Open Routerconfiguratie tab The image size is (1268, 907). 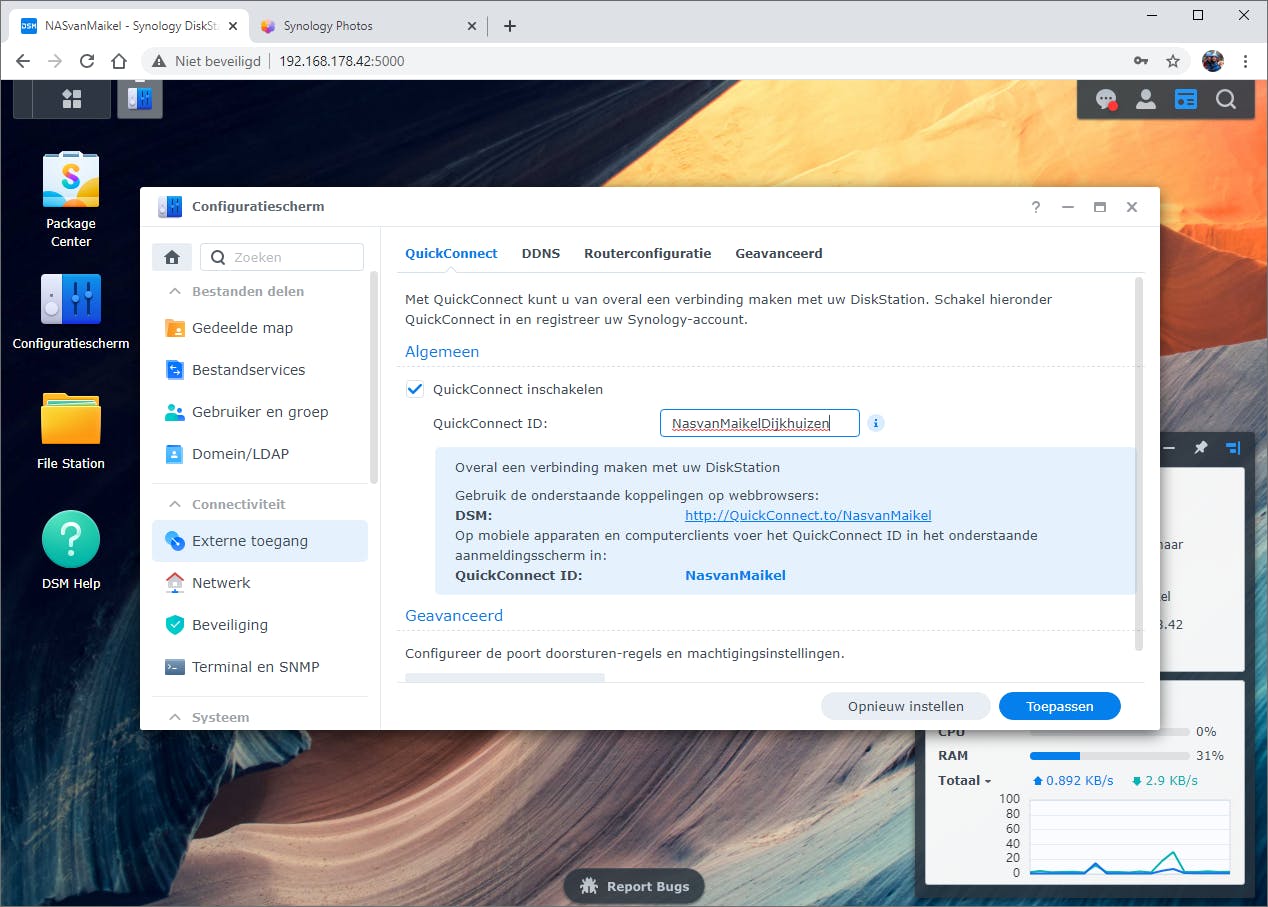click(648, 253)
